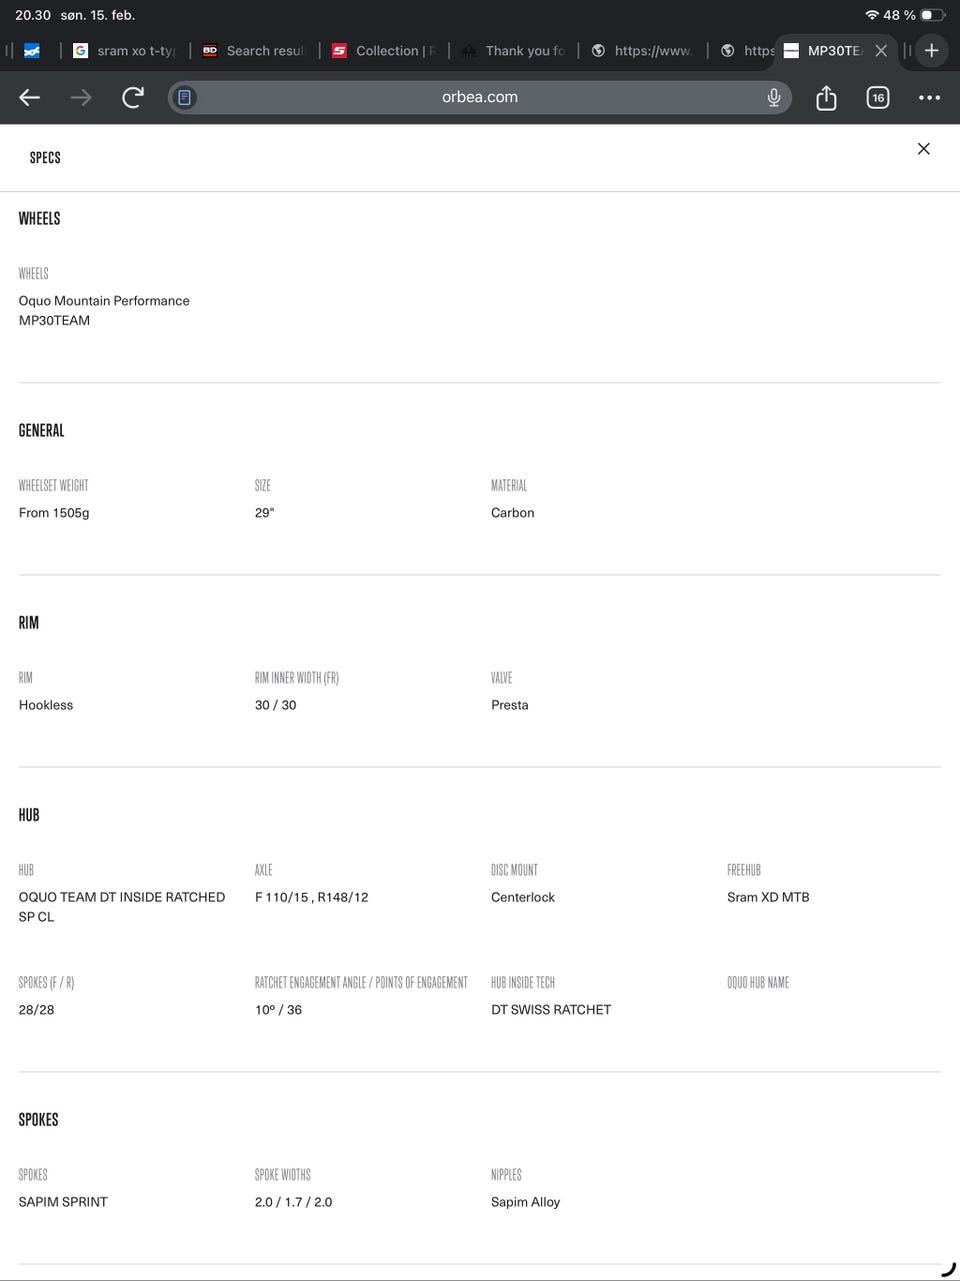The height and width of the screenshot is (1281, 960).
Task: Tap the back navigation arrow
Action: [x=30, y=97]
